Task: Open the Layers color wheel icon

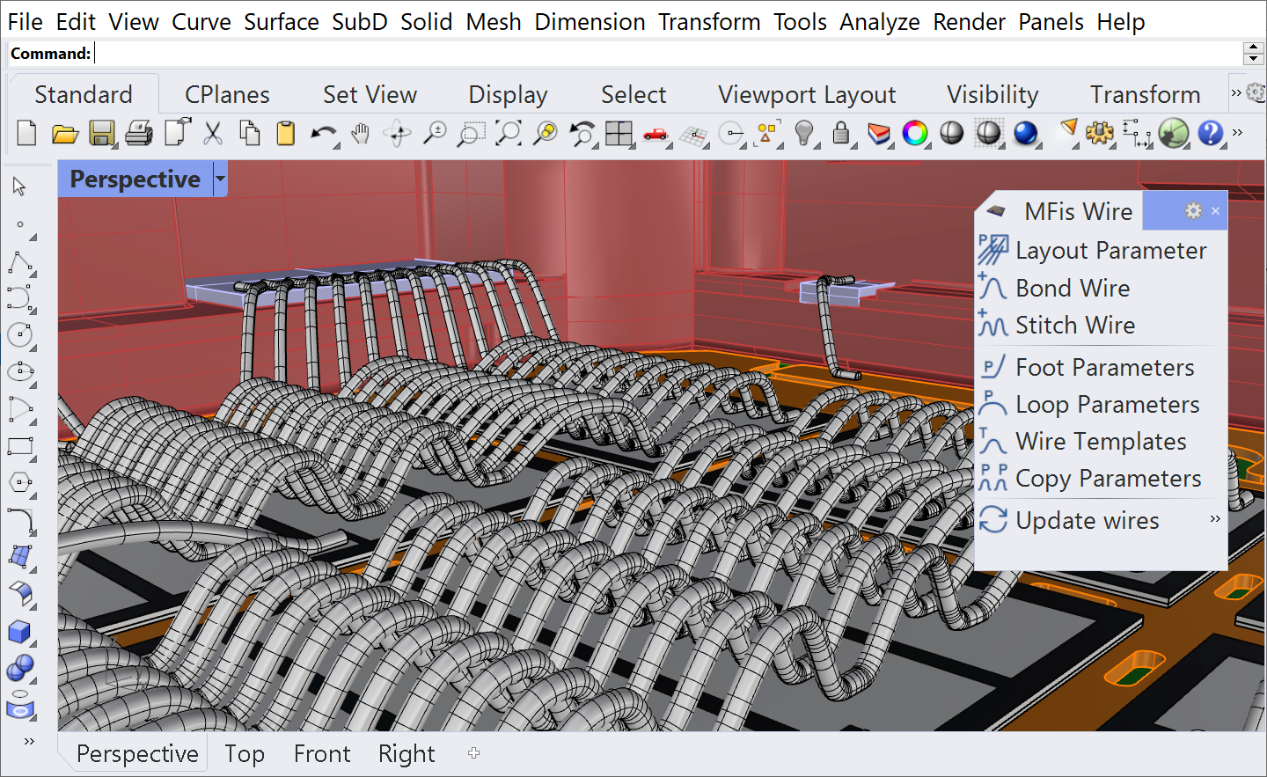Action: coord(914,133)
